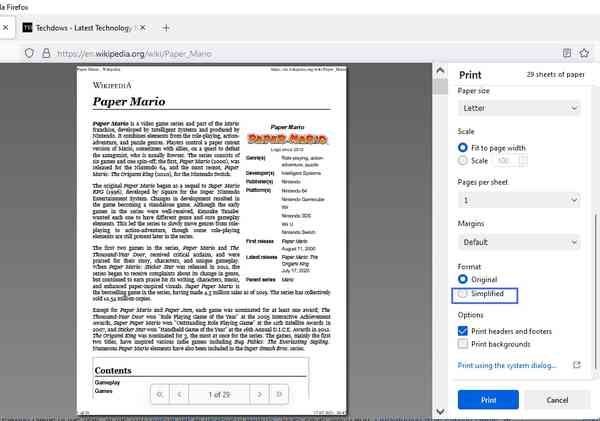Image resolution: width=600 pixels, height=421 pixels.
Task: Close the Techdows tab
Action: click(x=142, y=28)
